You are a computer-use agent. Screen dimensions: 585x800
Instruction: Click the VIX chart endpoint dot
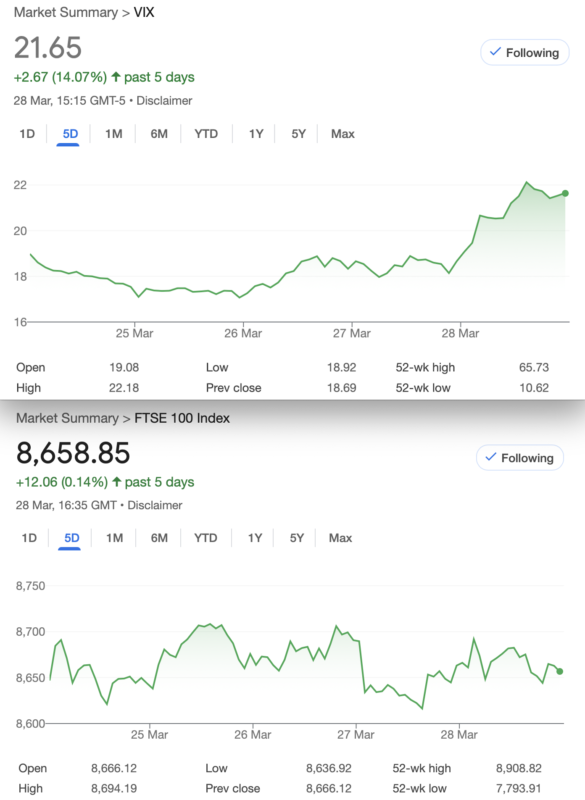(565, 193)
